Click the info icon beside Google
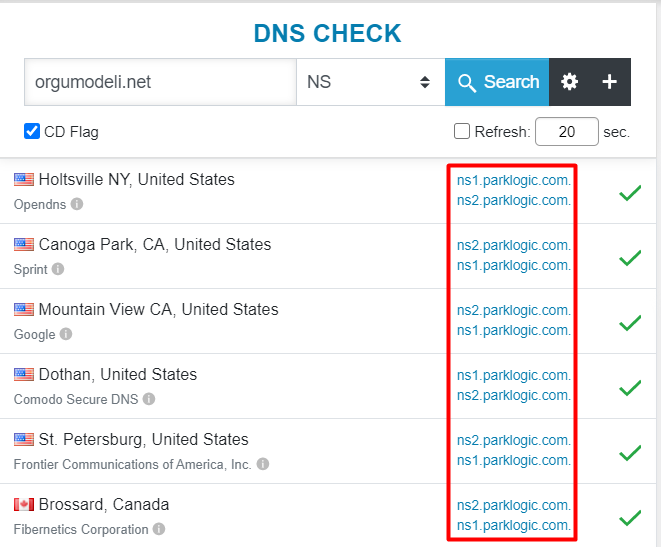Image resolution: width=661 pixels, height=547 pixels. [66, 334]
